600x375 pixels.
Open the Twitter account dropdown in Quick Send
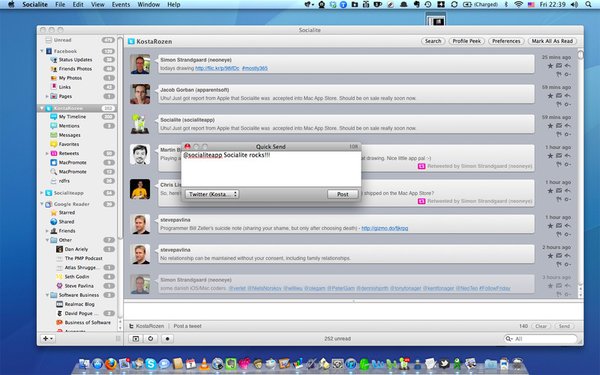point(212,194)
